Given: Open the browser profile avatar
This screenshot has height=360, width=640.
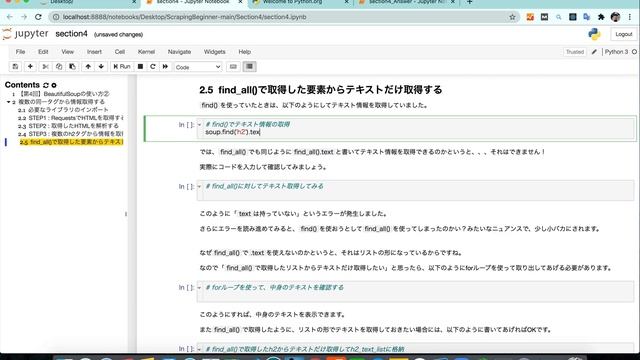Looking at the screenshot, I should tap(616, 17).
